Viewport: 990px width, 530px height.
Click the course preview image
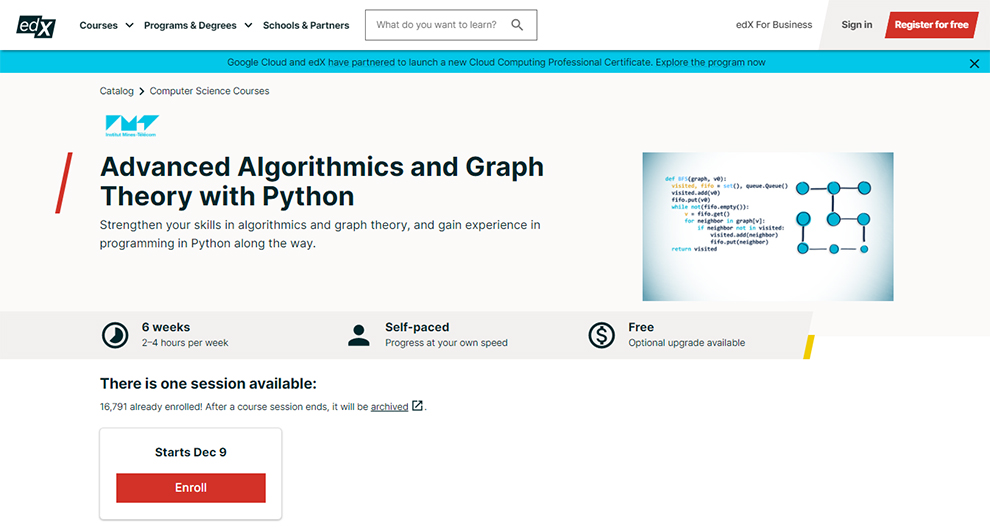(x=768, y=226)
